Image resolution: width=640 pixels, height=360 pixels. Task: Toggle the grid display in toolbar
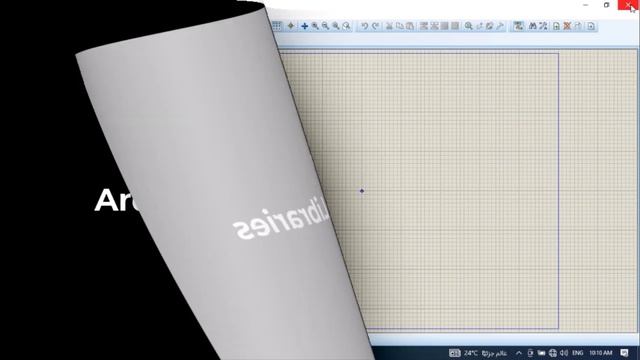(x=277, y=26)
